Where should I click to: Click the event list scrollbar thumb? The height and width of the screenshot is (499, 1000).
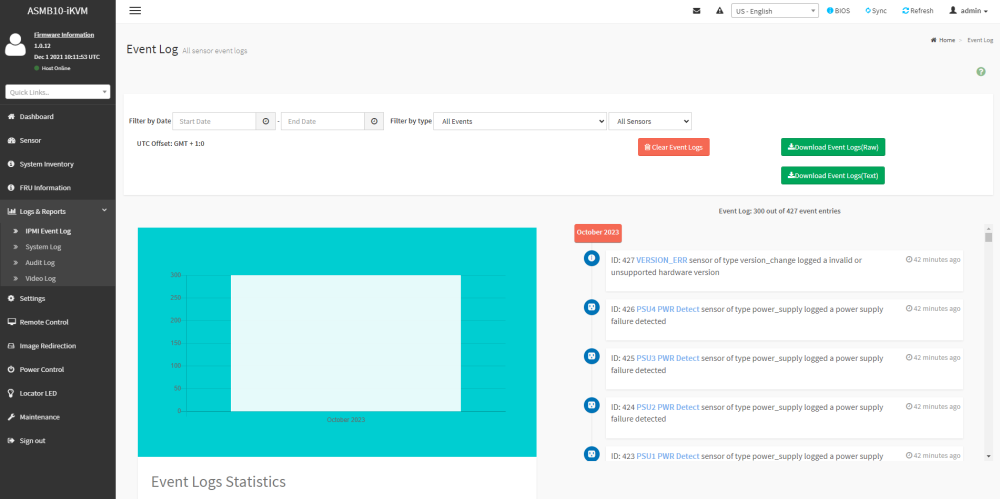click(989, 237)
